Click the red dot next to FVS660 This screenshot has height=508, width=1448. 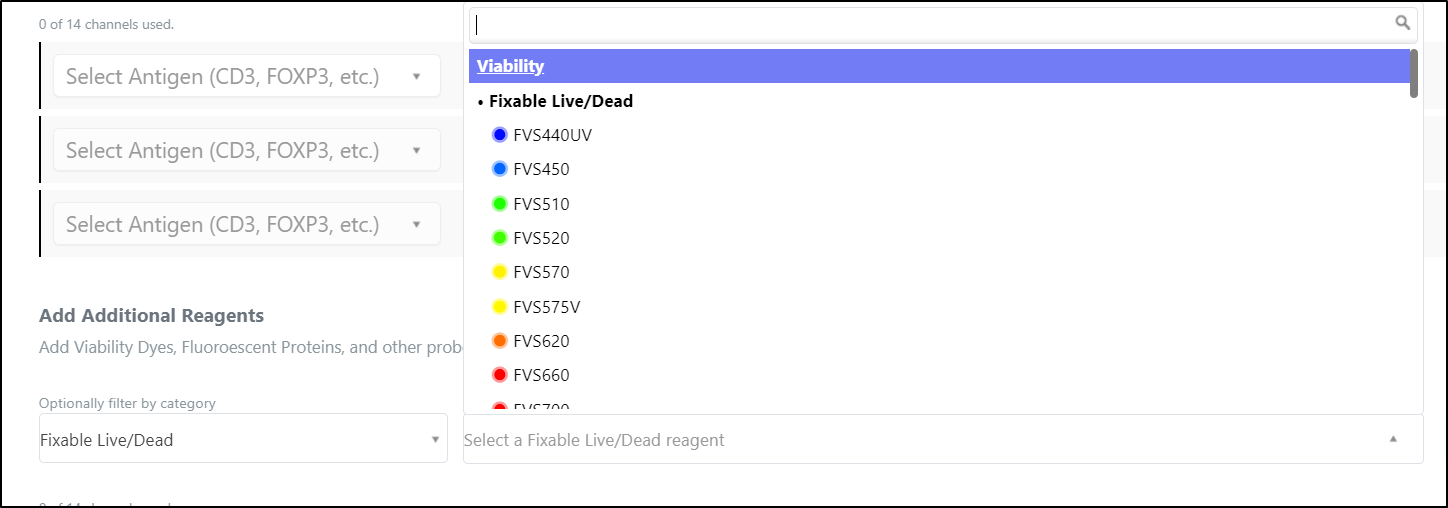pyautogui.click(x=500, y=375)
